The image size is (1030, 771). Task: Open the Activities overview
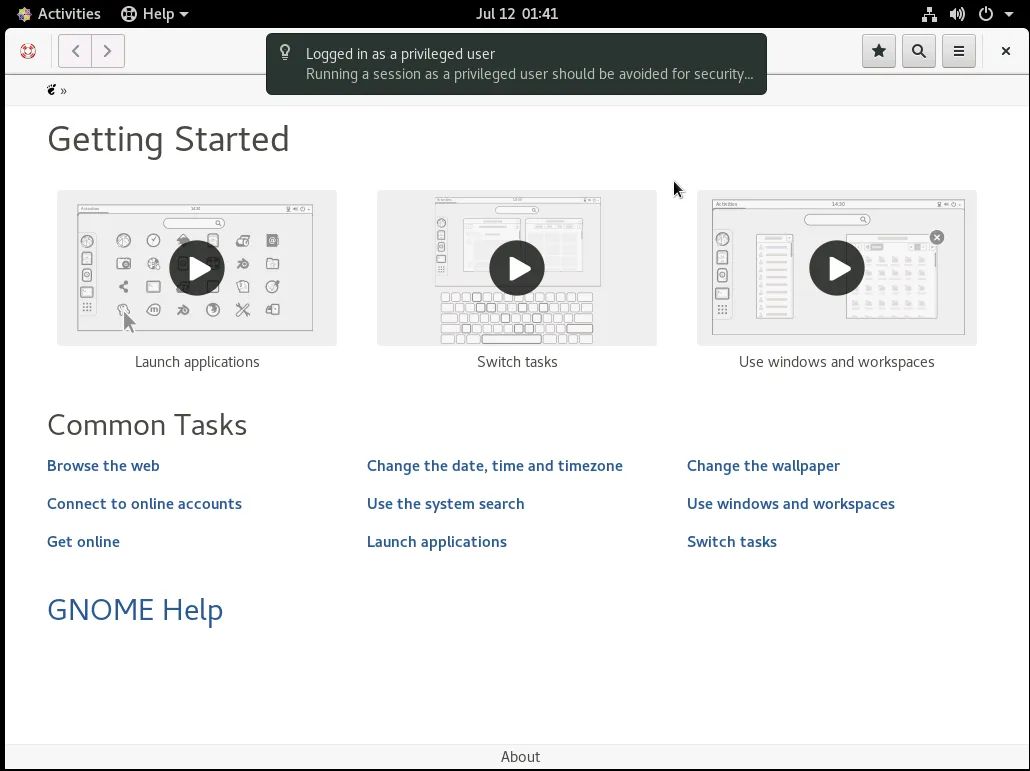click(59, 14)
